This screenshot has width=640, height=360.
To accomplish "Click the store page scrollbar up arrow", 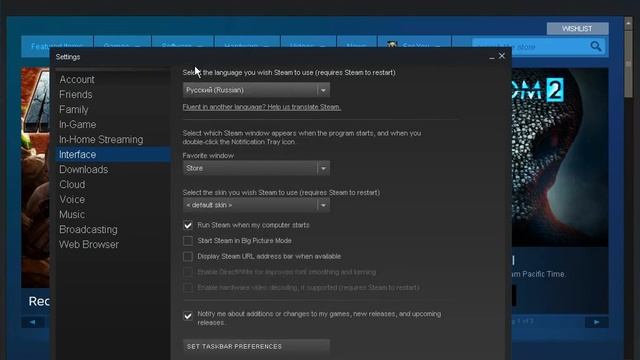I will [628, 24].
